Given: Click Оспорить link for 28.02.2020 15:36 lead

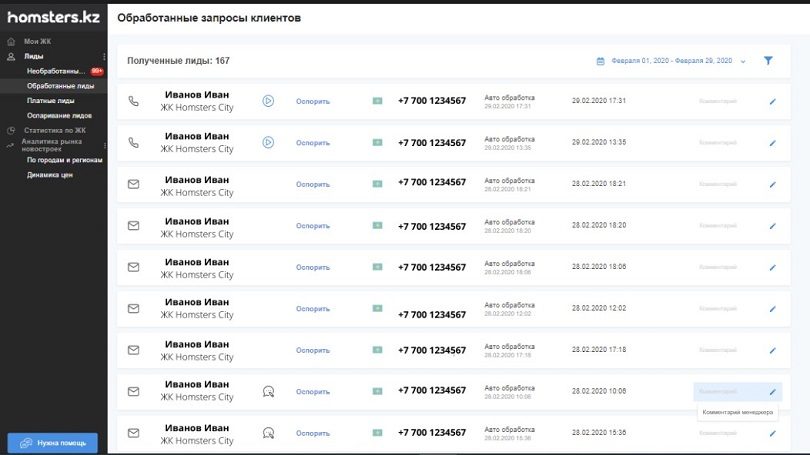Looking at the screenshot, I should pos(313,433).
